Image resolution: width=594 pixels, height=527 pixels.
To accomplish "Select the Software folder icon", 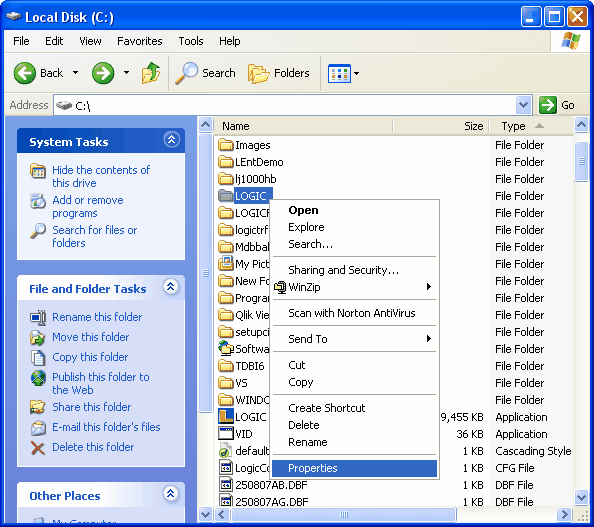I will (x=226, y=349).
